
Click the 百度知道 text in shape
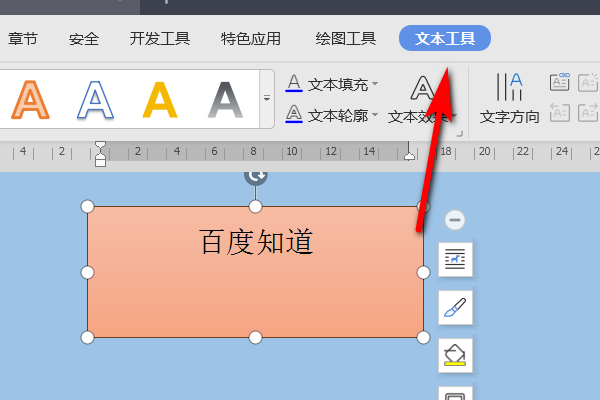(x=256, y=242)
